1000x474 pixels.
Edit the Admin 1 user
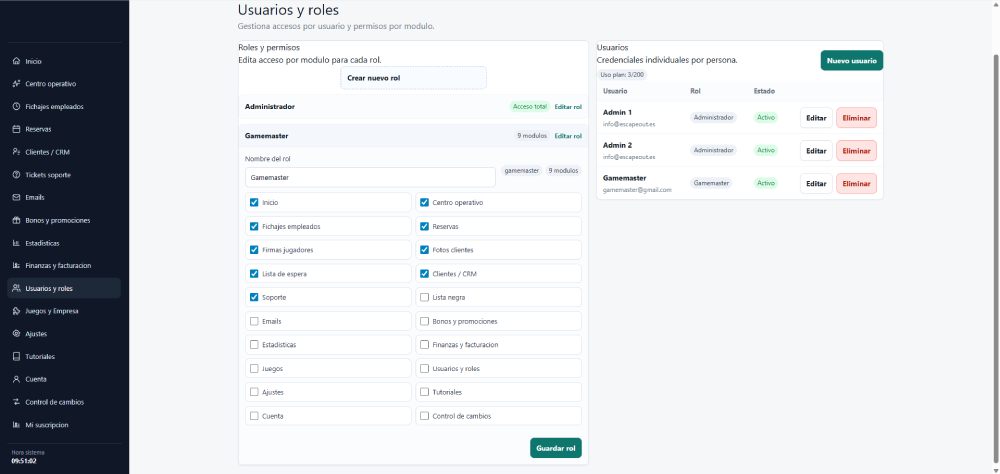[x=816, y=117]
